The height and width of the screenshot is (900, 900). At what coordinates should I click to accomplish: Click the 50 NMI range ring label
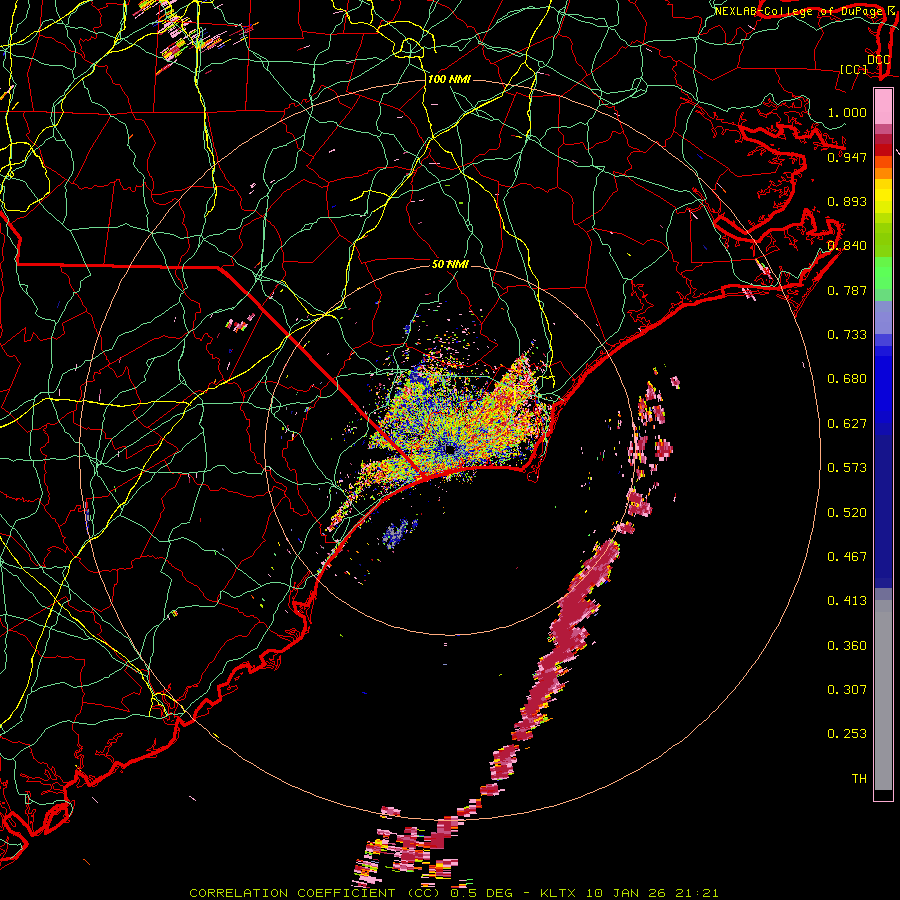pos(450,264)
